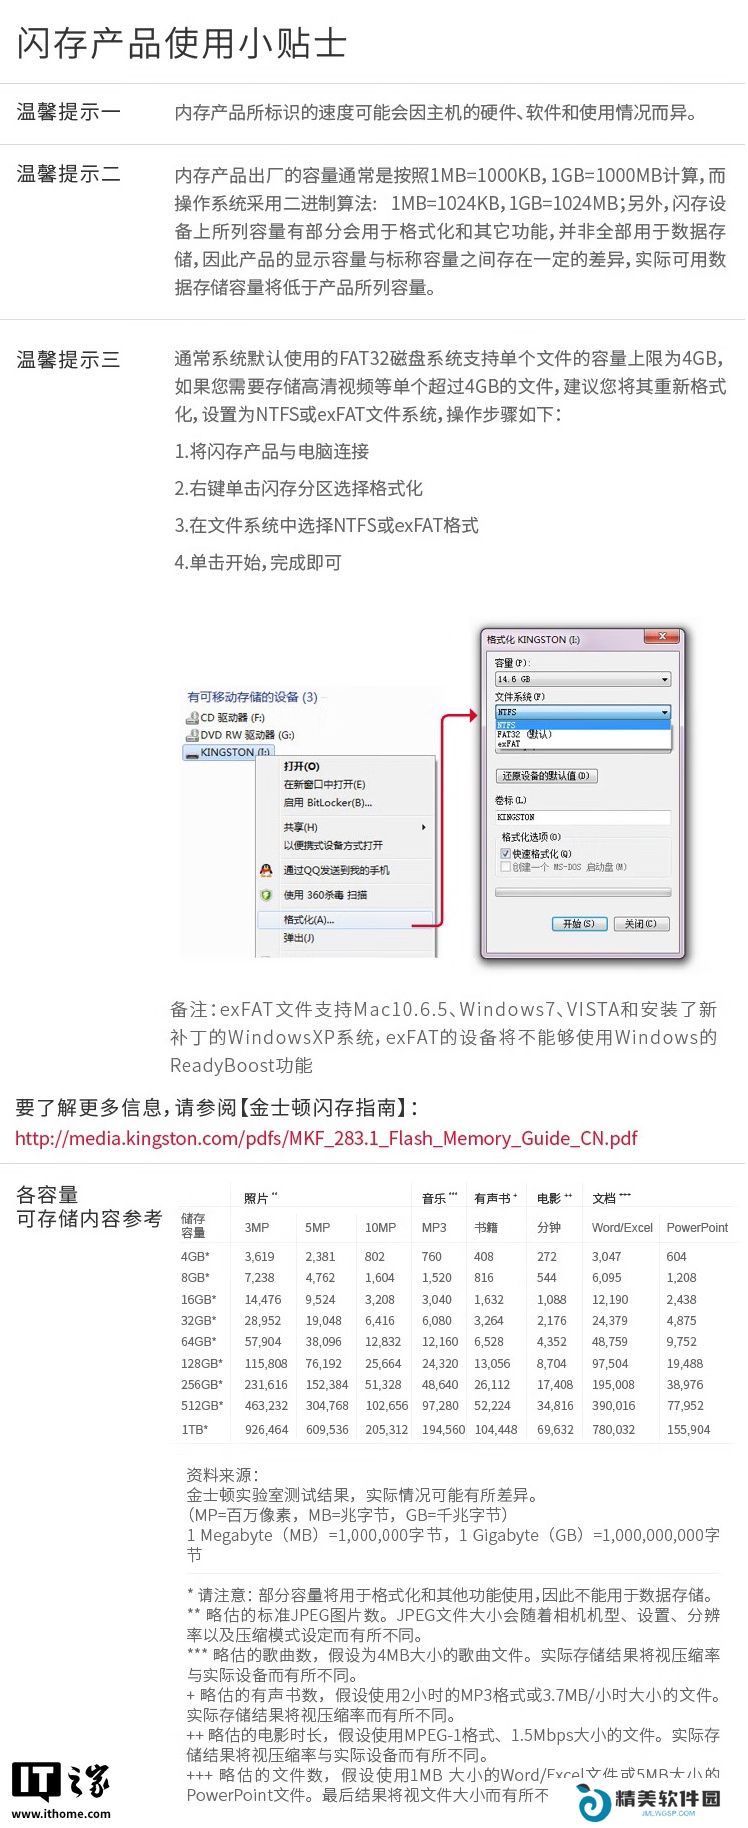Click the DVD RW drive (G:) icon
748x1828 pixels.
192,735
